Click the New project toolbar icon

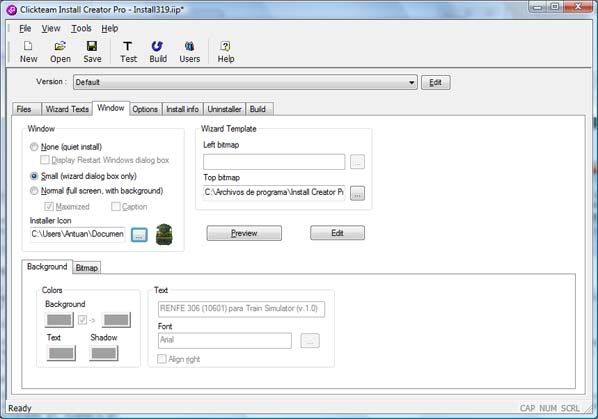pyautogui.click(x=29, y=52)
